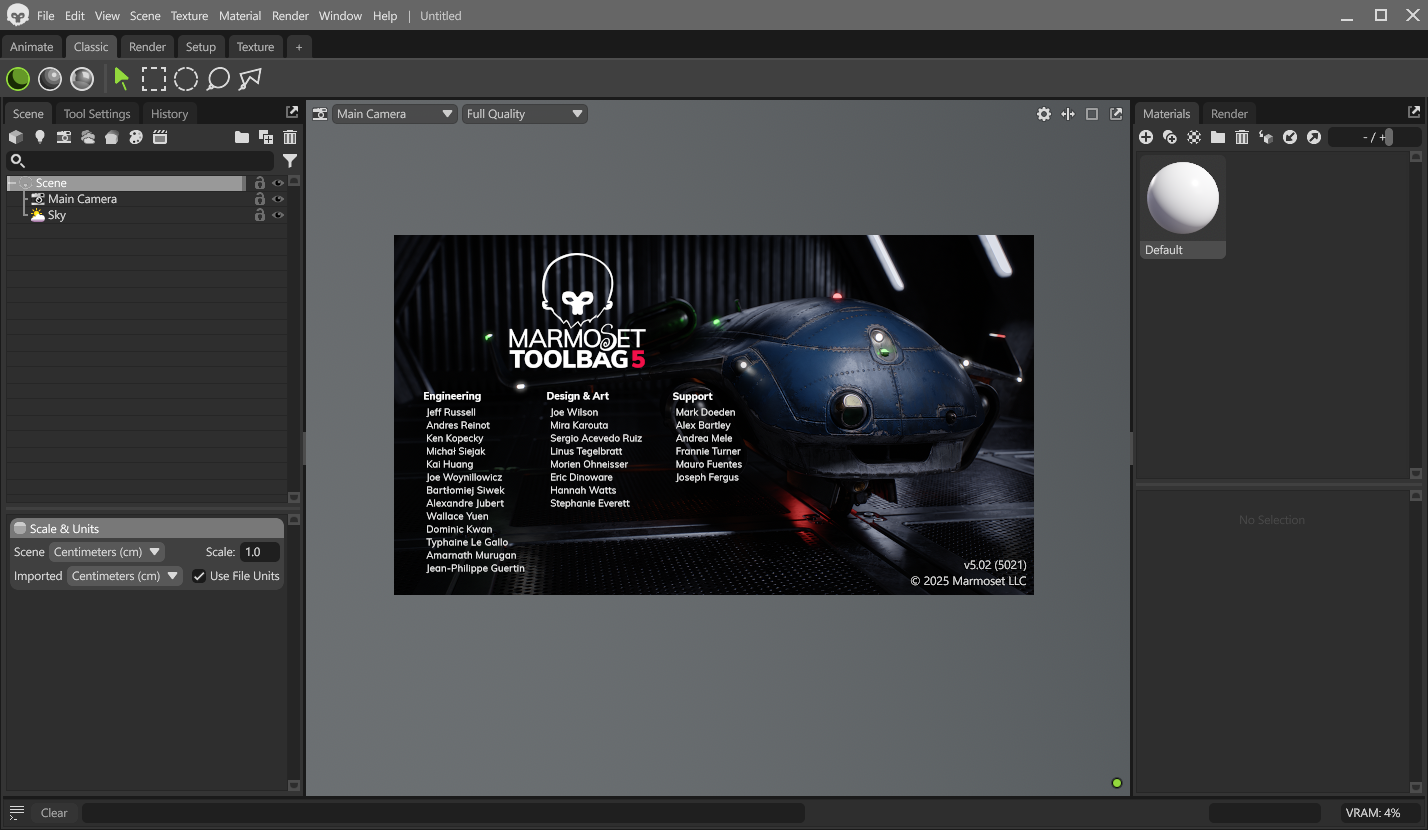This screenshot has height=830, width=1428.
Task: Open the Material menu
Action: coord(240,16)
